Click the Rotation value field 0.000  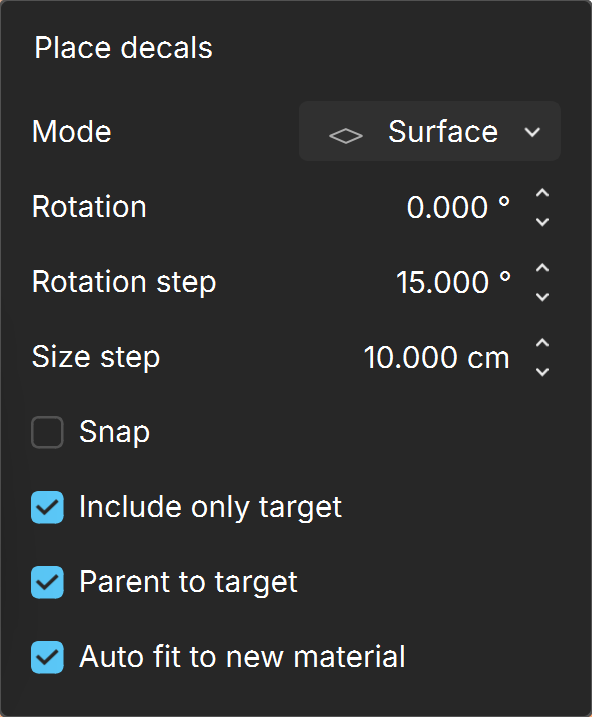click(458, 207)
